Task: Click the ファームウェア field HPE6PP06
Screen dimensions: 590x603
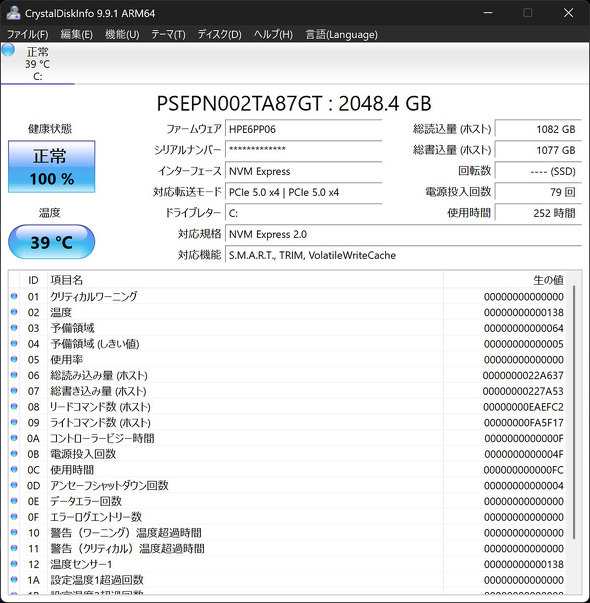Action: coord(303,129)
